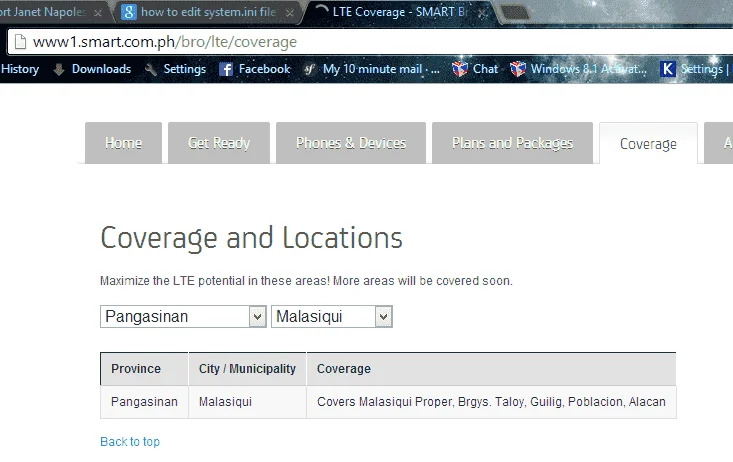Click the Province column header

pyautogui.click(x=144, y=369)
